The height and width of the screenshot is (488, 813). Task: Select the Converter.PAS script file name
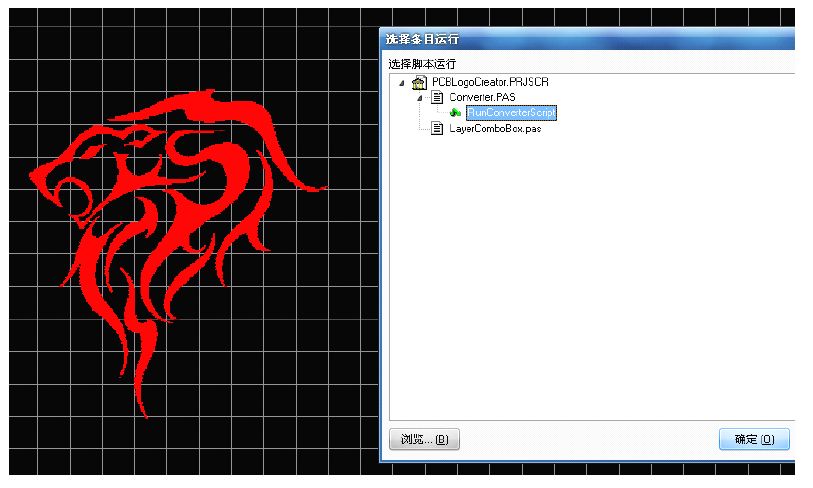point(483,98)
